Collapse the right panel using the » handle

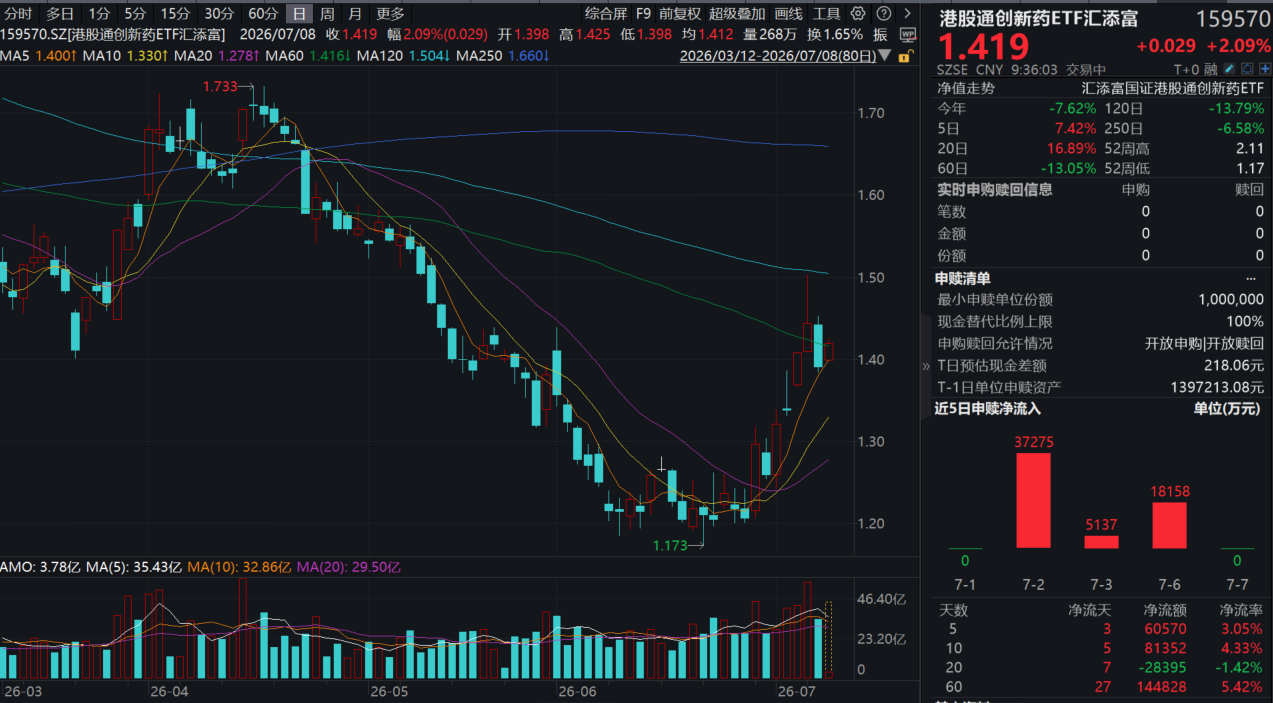coord(925,366)
